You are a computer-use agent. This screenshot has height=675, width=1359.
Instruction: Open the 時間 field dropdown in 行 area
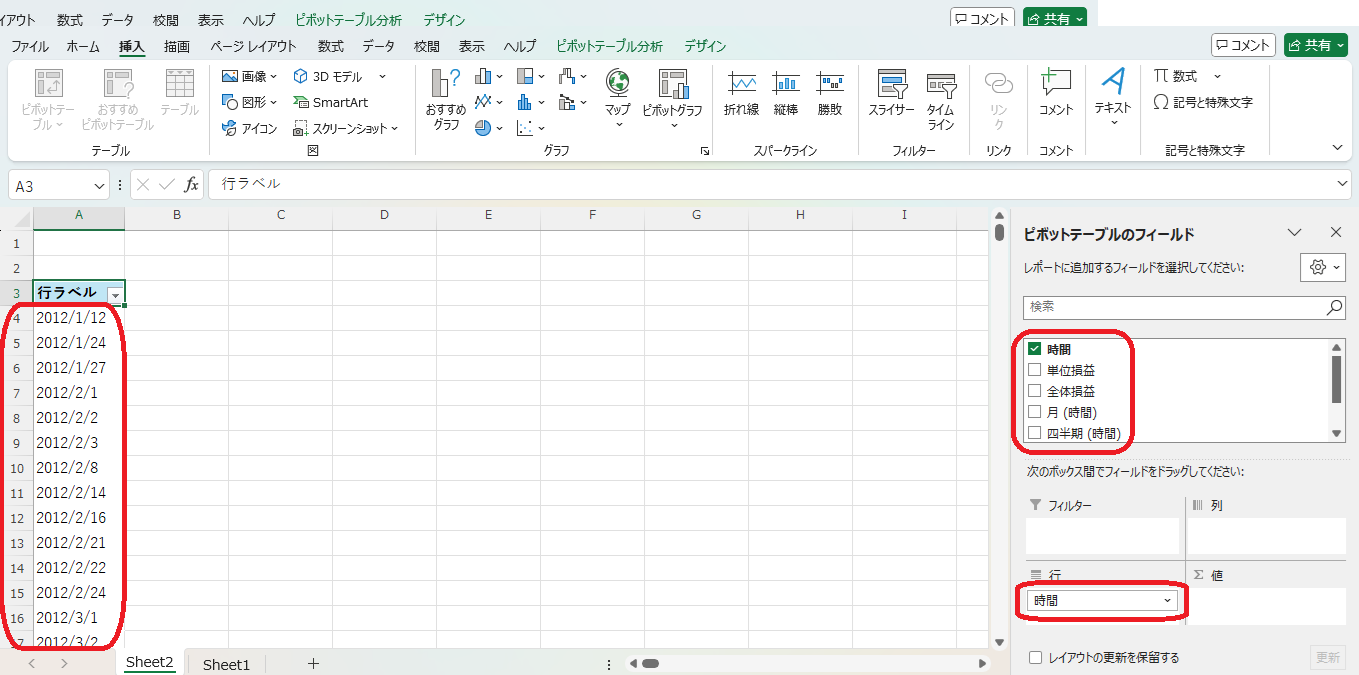tap(1167, 601)
